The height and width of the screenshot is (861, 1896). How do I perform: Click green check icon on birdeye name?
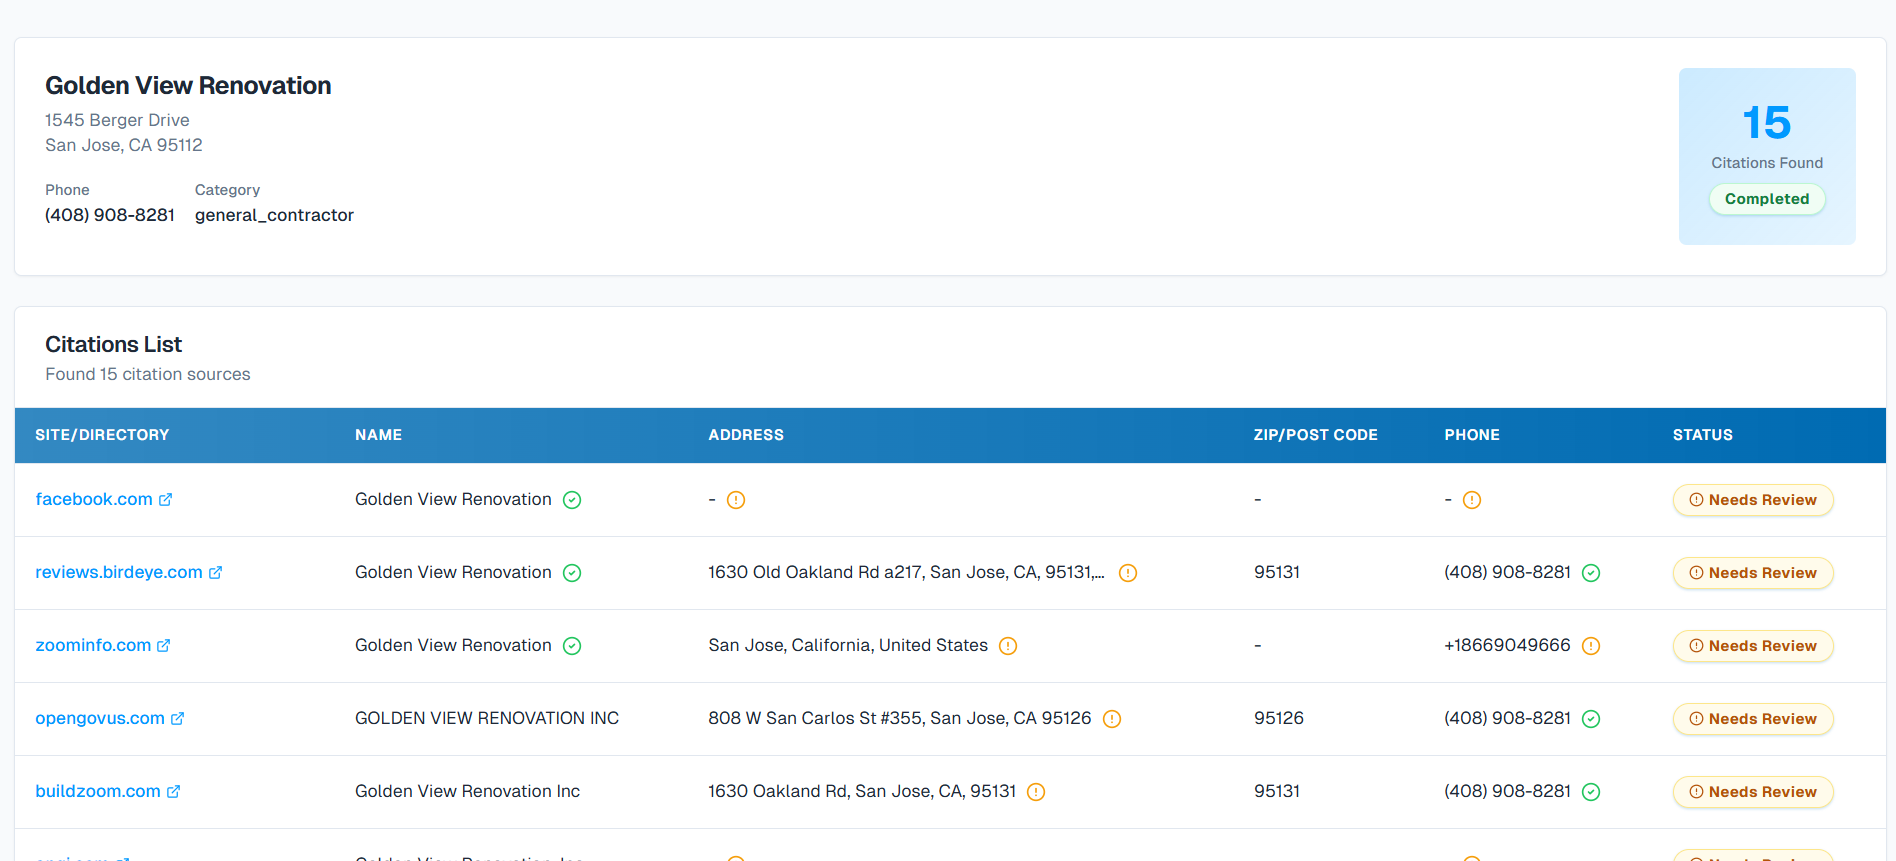tap(572, 573)
